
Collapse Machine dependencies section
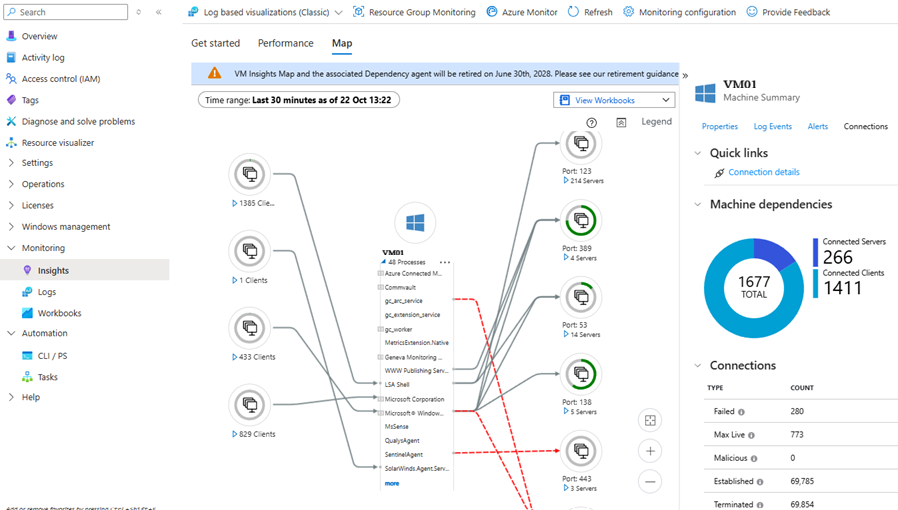tap(698, 204)
